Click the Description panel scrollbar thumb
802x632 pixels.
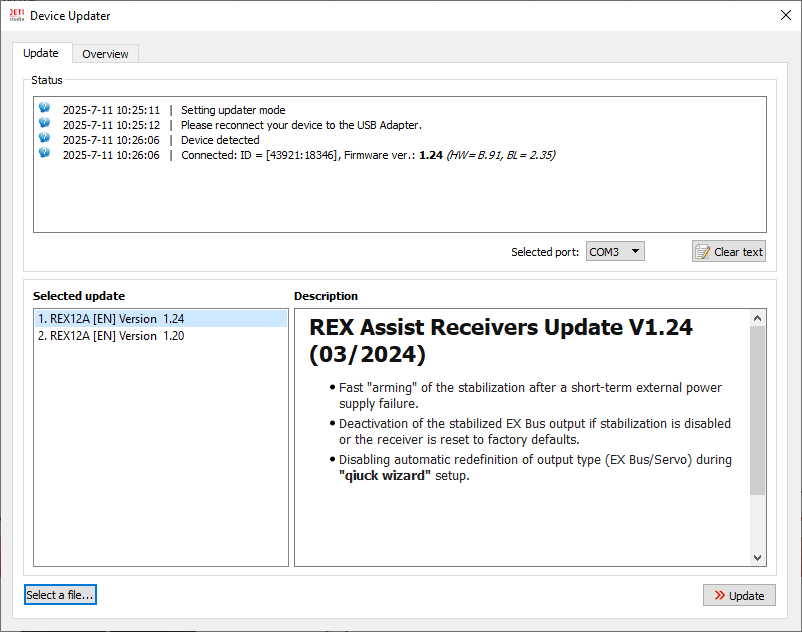coord(758,410)
